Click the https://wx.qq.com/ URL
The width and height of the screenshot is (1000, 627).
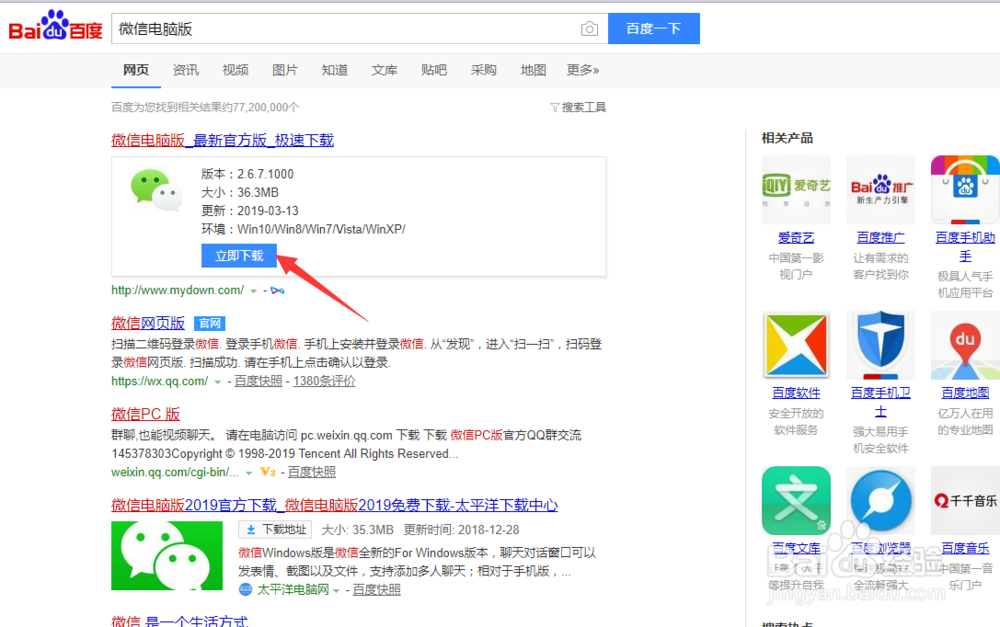[159, 381]
